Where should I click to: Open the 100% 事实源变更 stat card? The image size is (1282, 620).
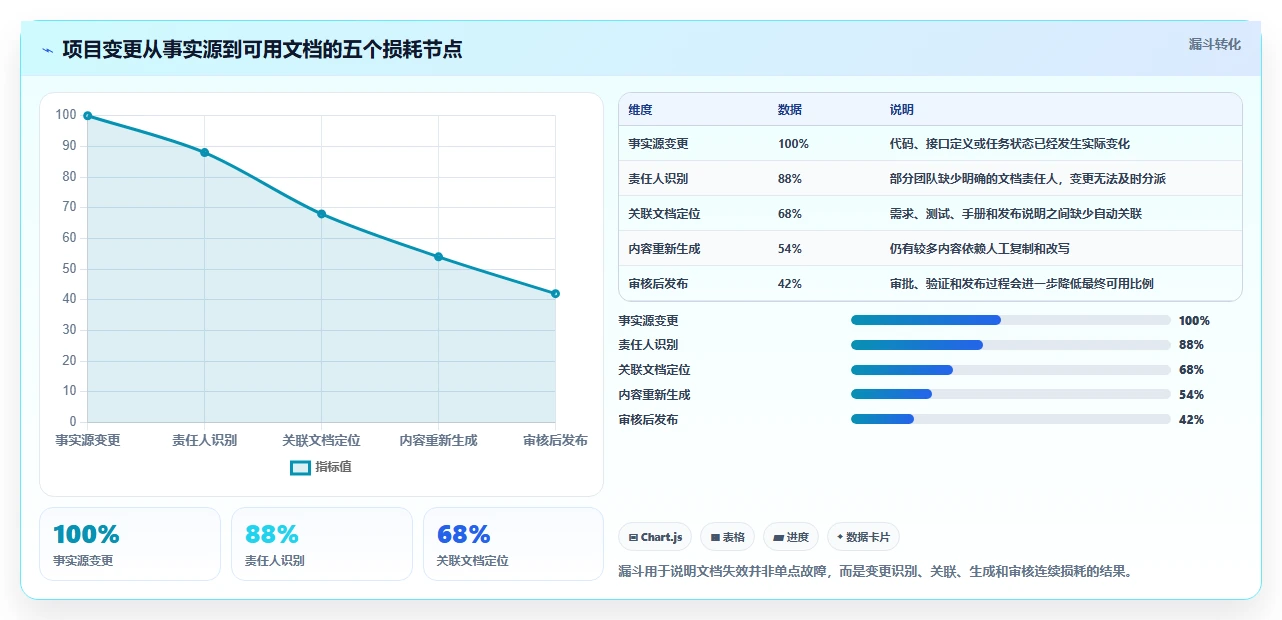130,544
